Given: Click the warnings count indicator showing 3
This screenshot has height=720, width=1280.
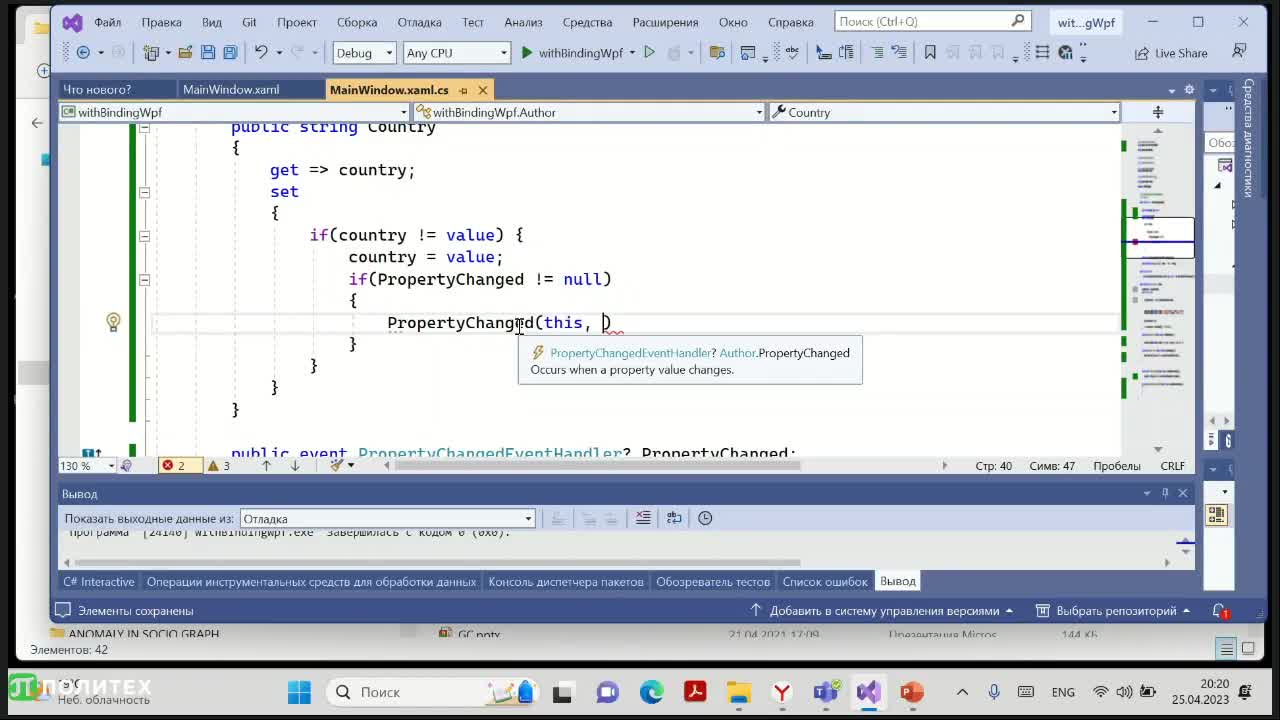Looking at the screenshot, I should (x=219, y=466).
